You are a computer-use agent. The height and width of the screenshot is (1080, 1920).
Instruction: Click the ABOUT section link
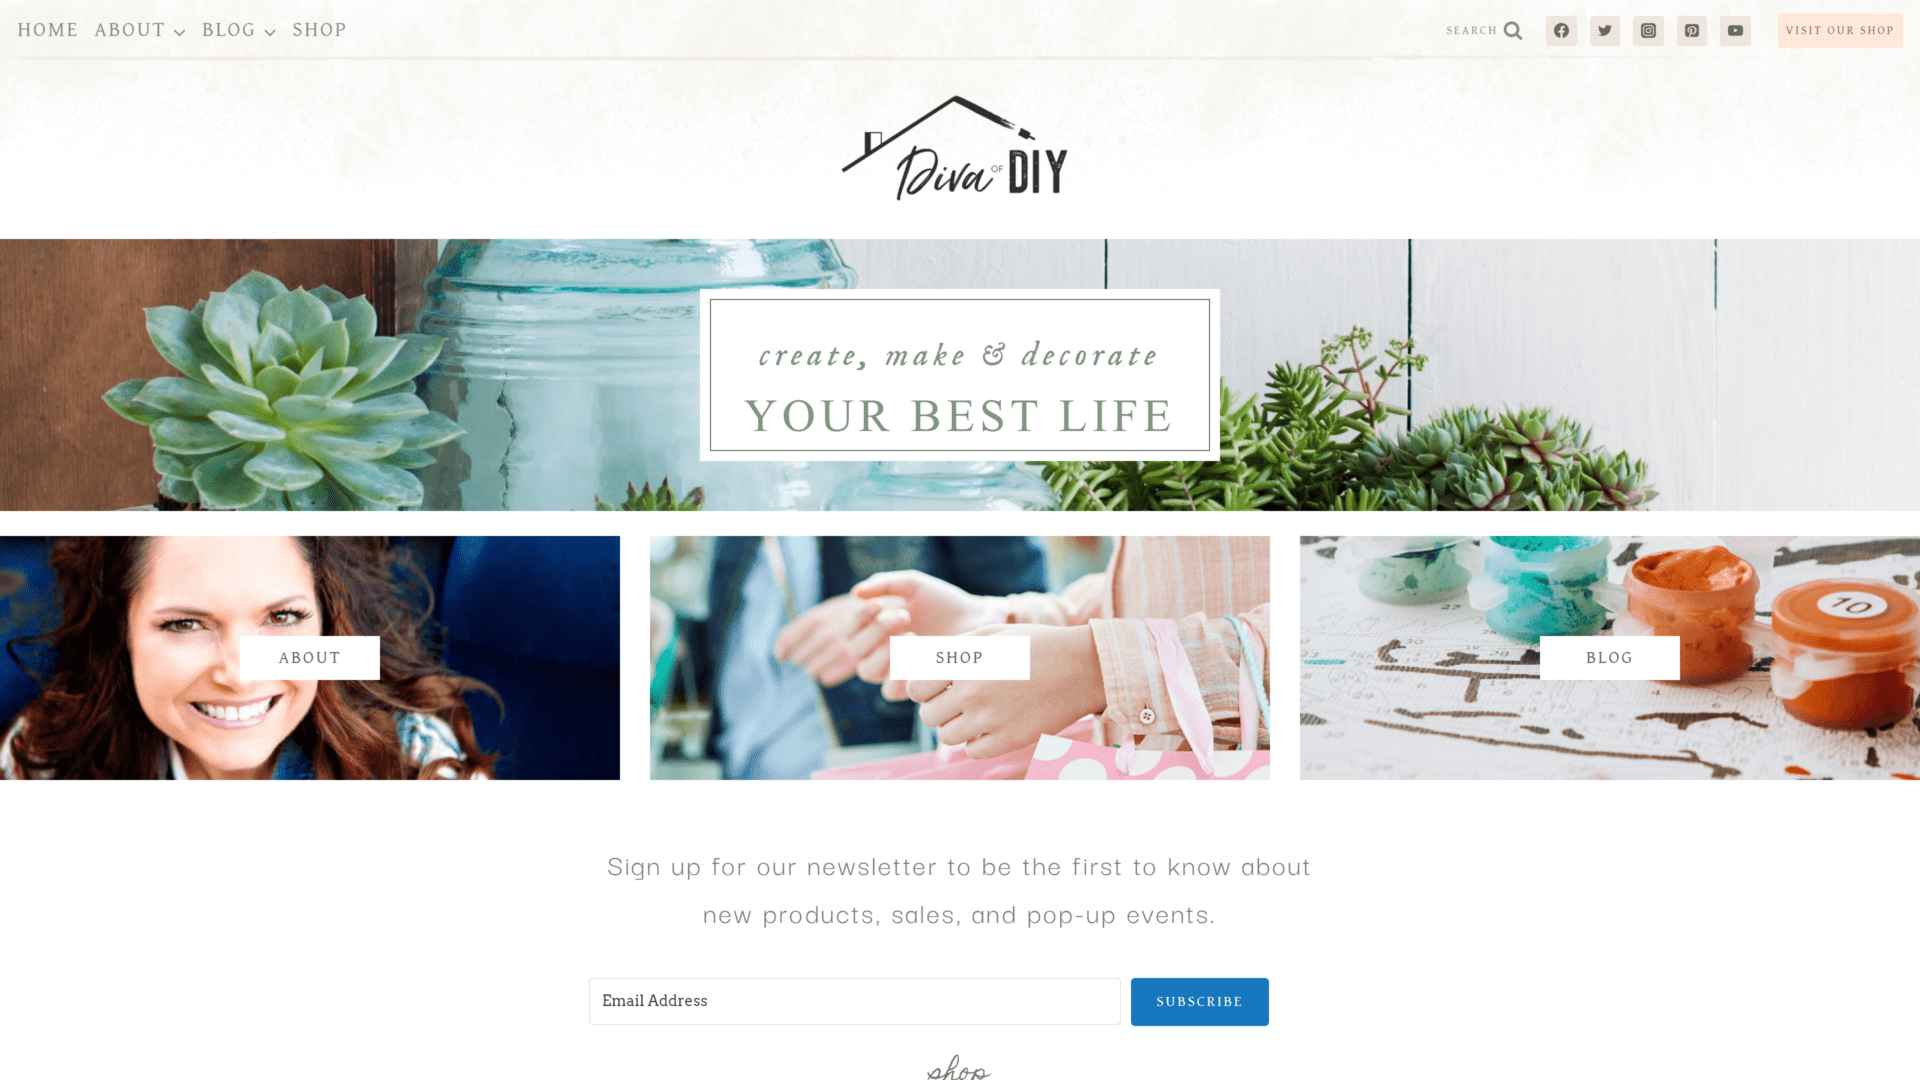[x=309, y=657]
